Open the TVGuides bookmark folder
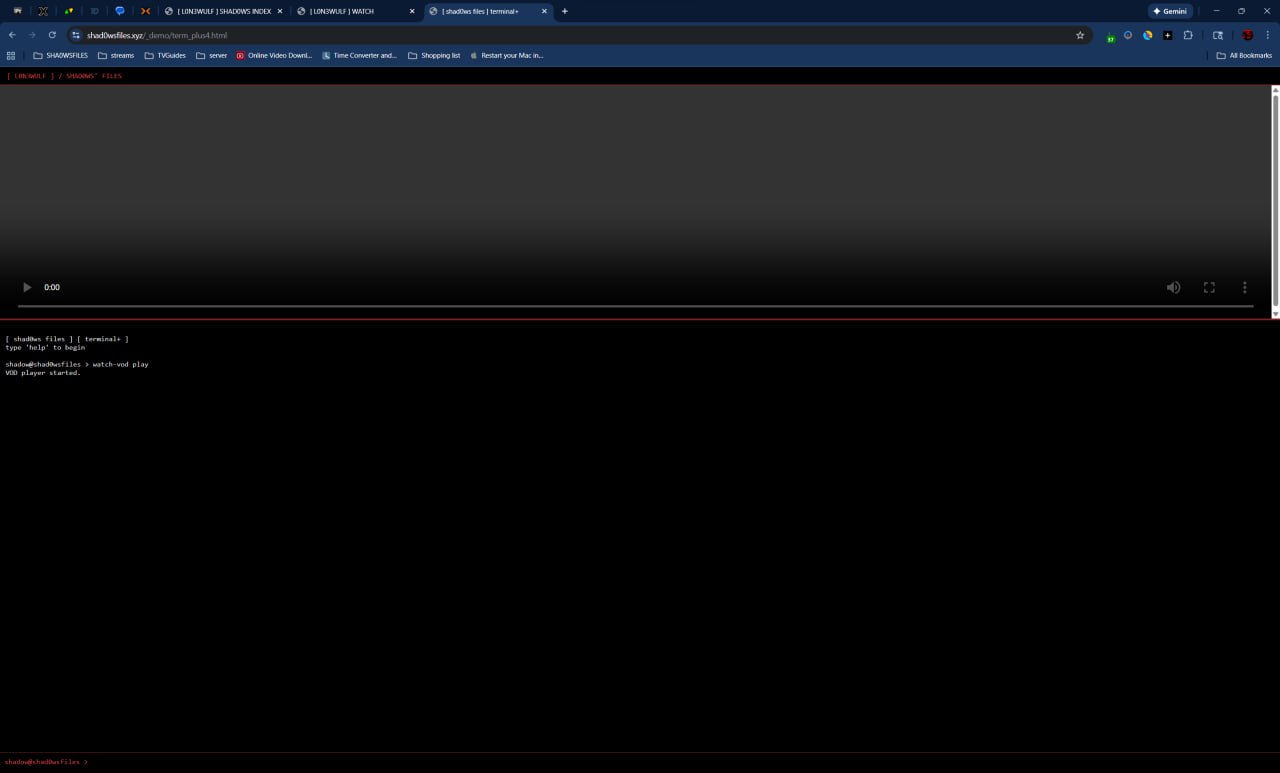Viewport: 1280px width, 773px height. click(165, 56)
